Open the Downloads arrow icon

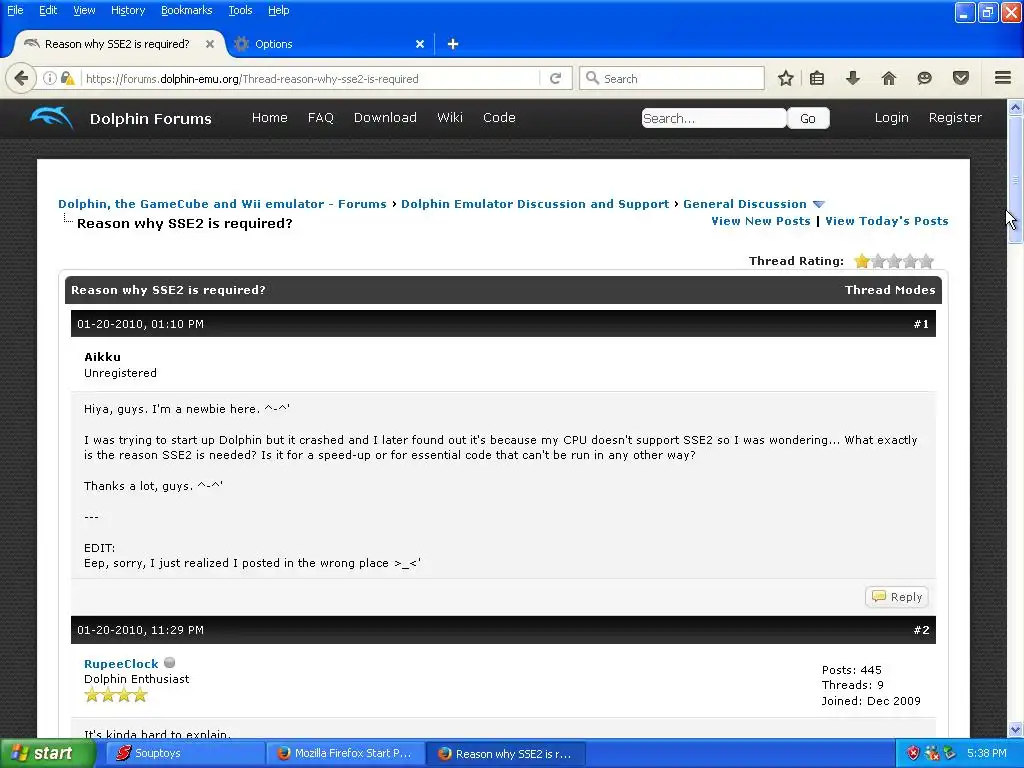[x=852, y=78]
